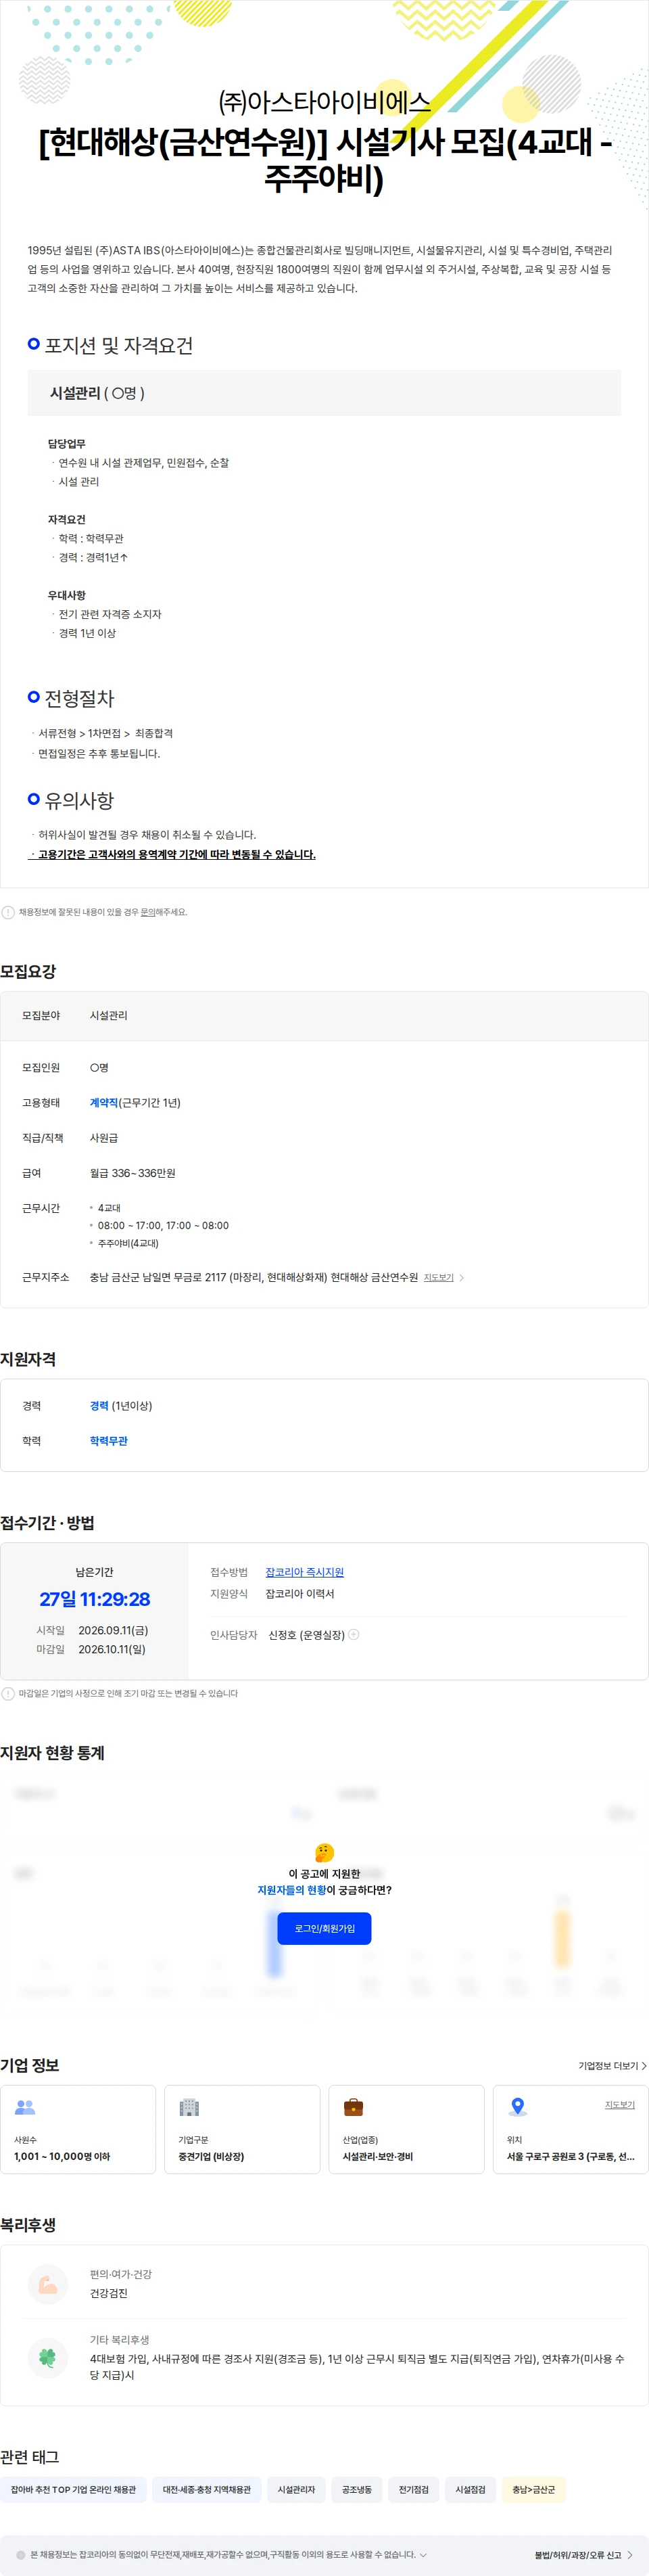
Task: Open 지도보기 link in 위치 card
Action: pos(619,2104)
